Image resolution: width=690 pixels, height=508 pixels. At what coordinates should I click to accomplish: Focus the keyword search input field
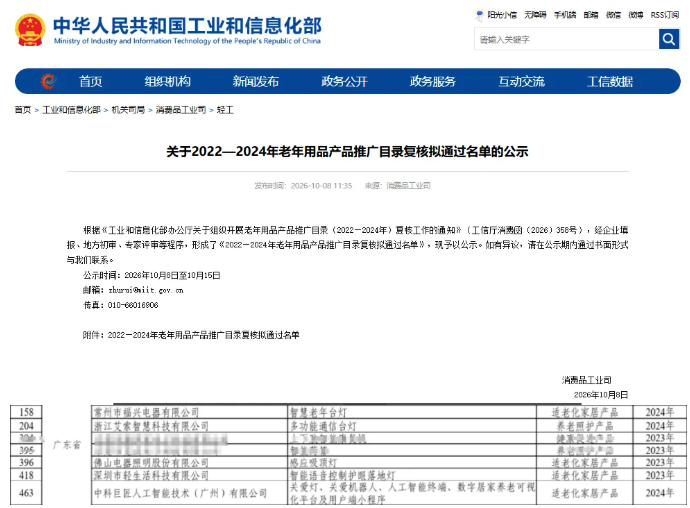point(566,39)
